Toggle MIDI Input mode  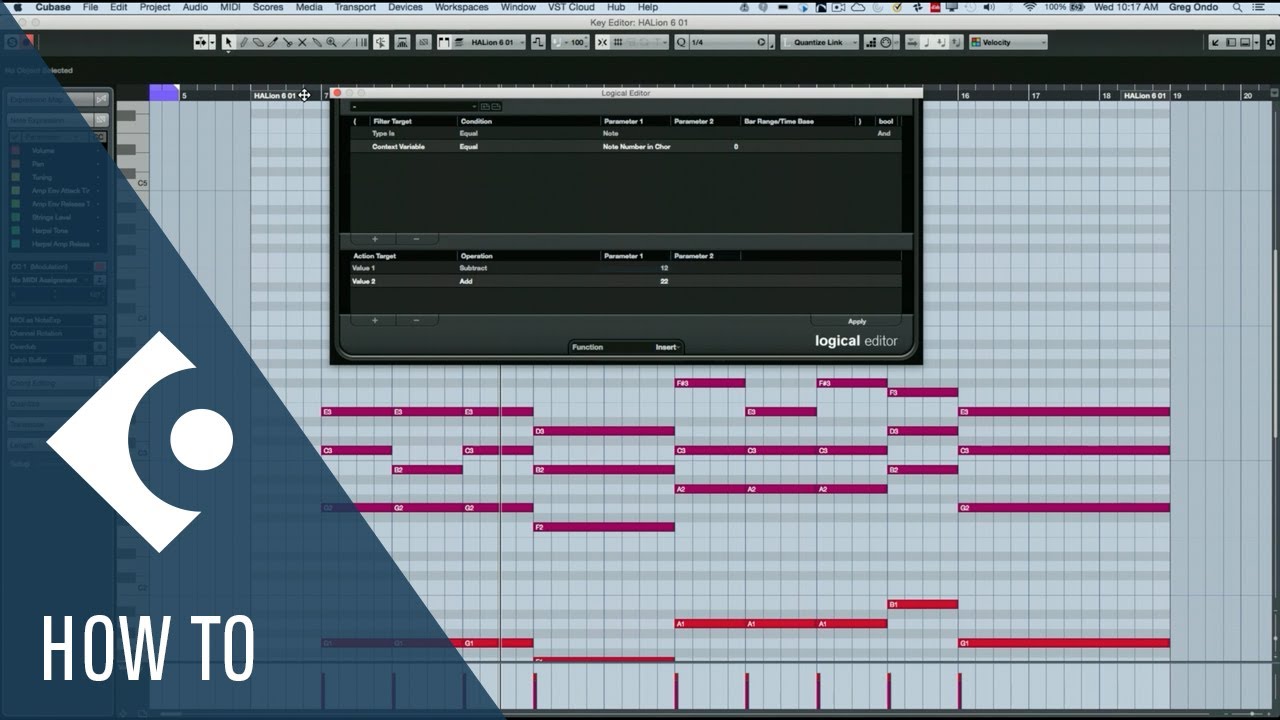[885, 42]
